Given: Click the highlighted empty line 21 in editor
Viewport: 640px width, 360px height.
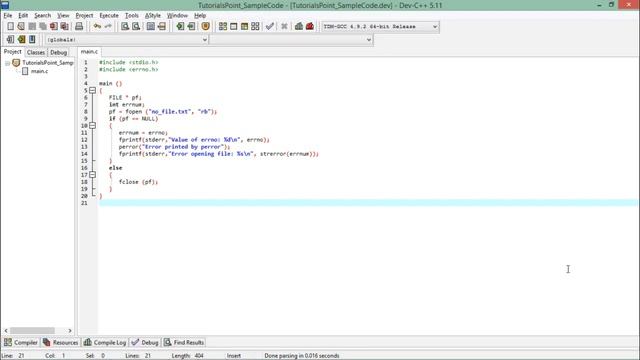Looking at the screenshot, I should coord(368,203).
